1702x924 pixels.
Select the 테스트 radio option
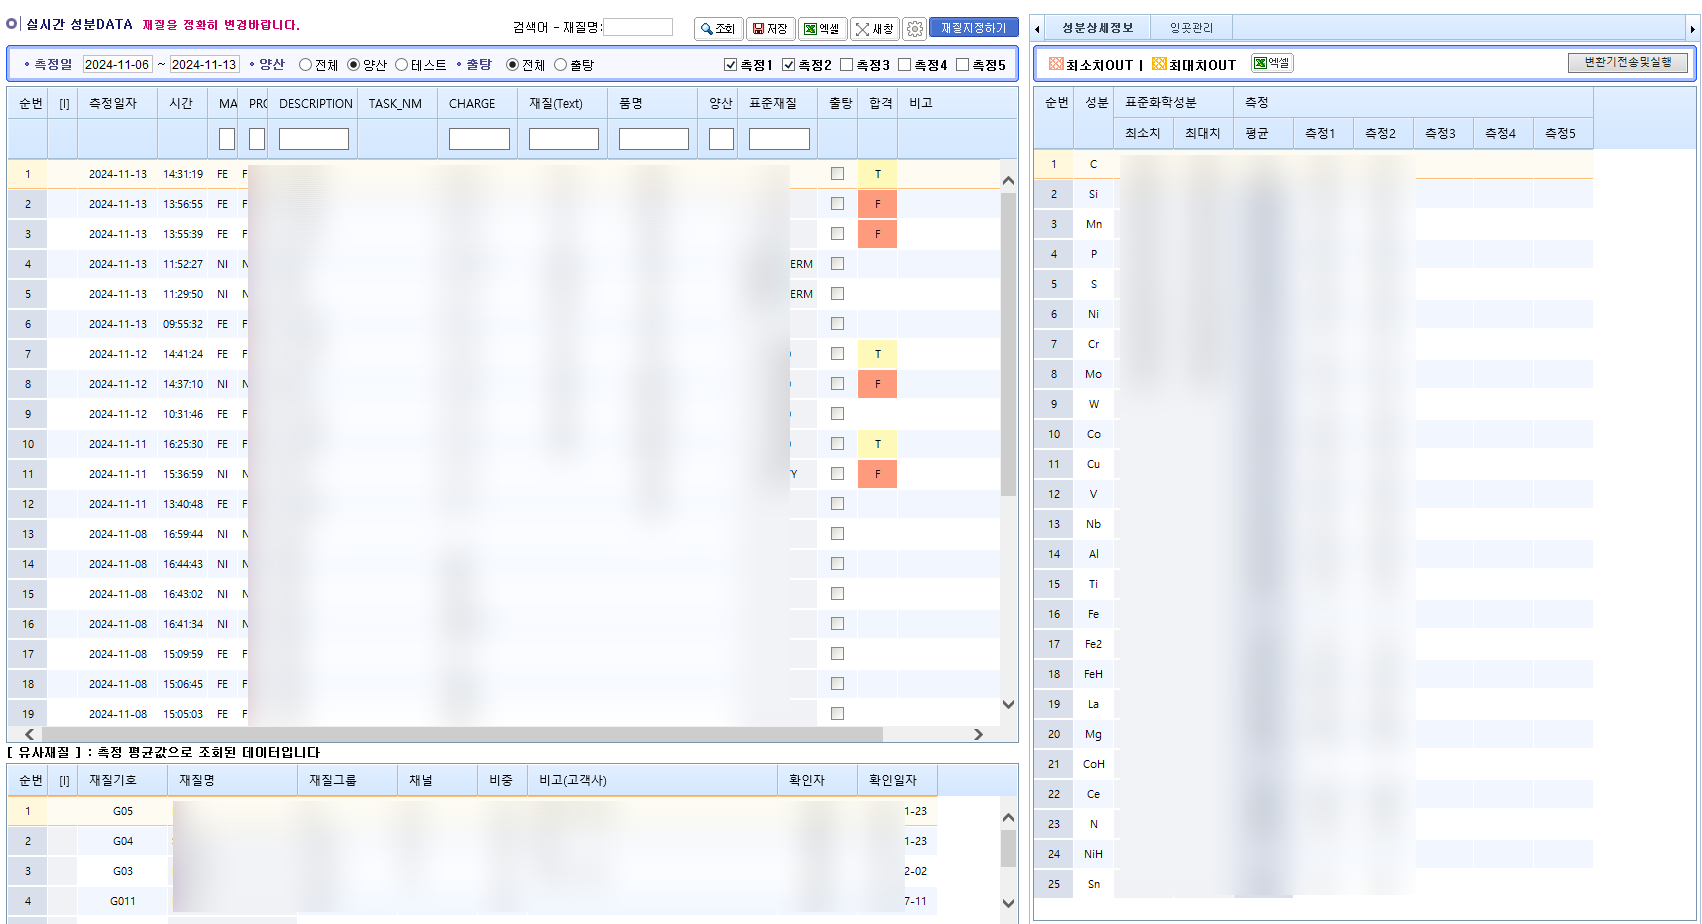tap(401, 65)
